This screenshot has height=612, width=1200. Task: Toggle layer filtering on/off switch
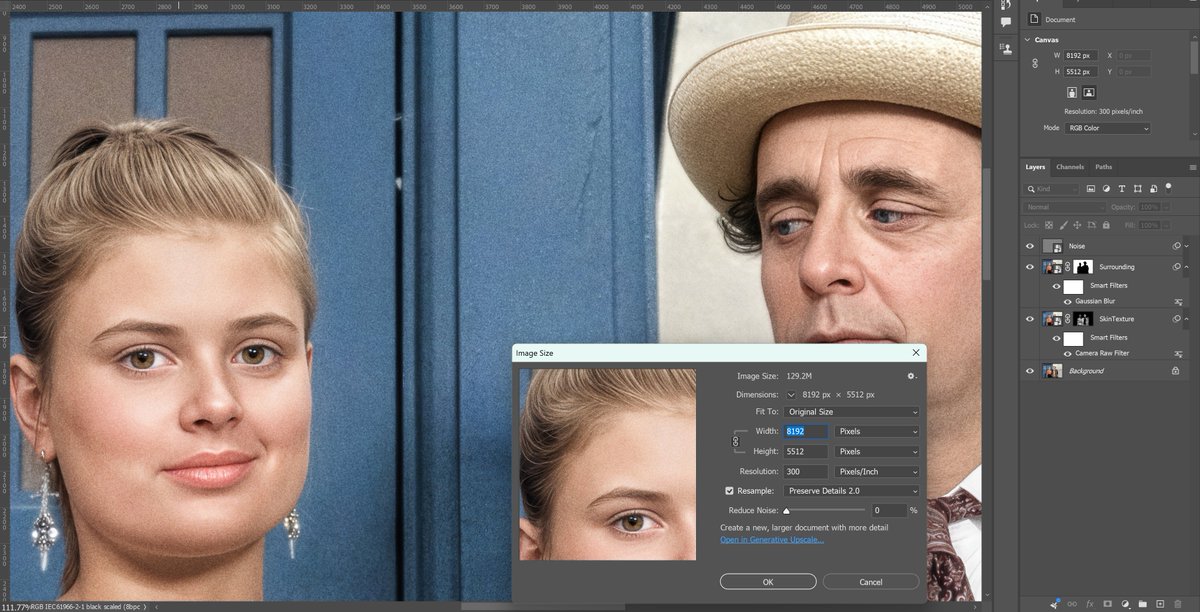pyautogui.click(x=1168, y=187)
